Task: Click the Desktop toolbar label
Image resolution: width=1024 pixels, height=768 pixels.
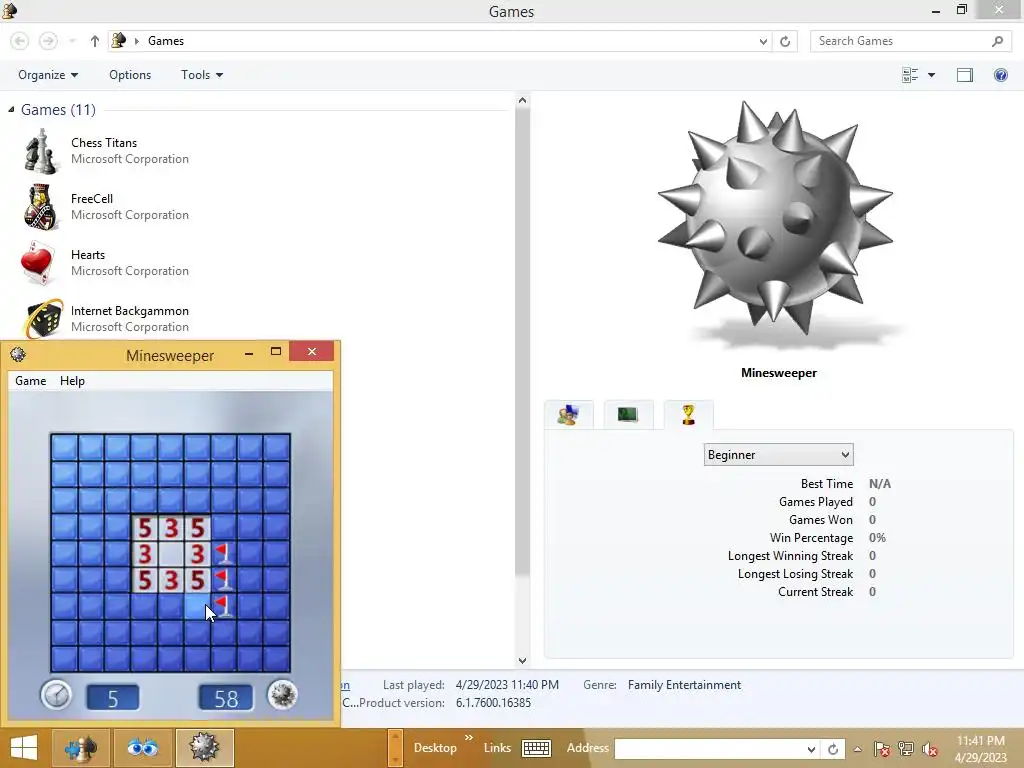Action: (x=435, y=748)
